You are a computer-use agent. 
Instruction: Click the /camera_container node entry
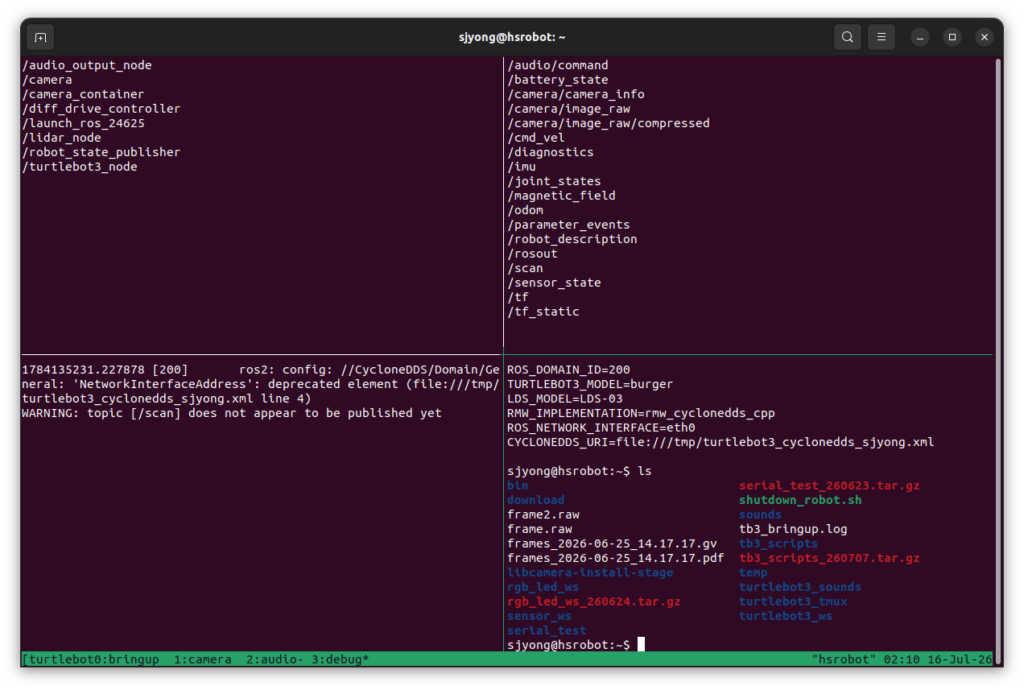coord(83,94)
